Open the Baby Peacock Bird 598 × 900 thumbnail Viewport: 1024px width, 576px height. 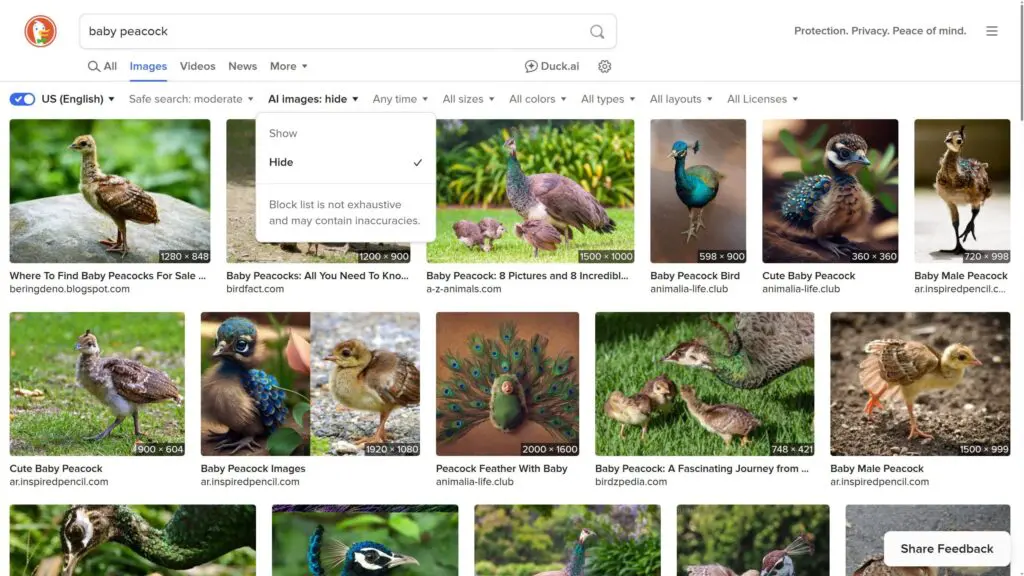click(697, 191)
